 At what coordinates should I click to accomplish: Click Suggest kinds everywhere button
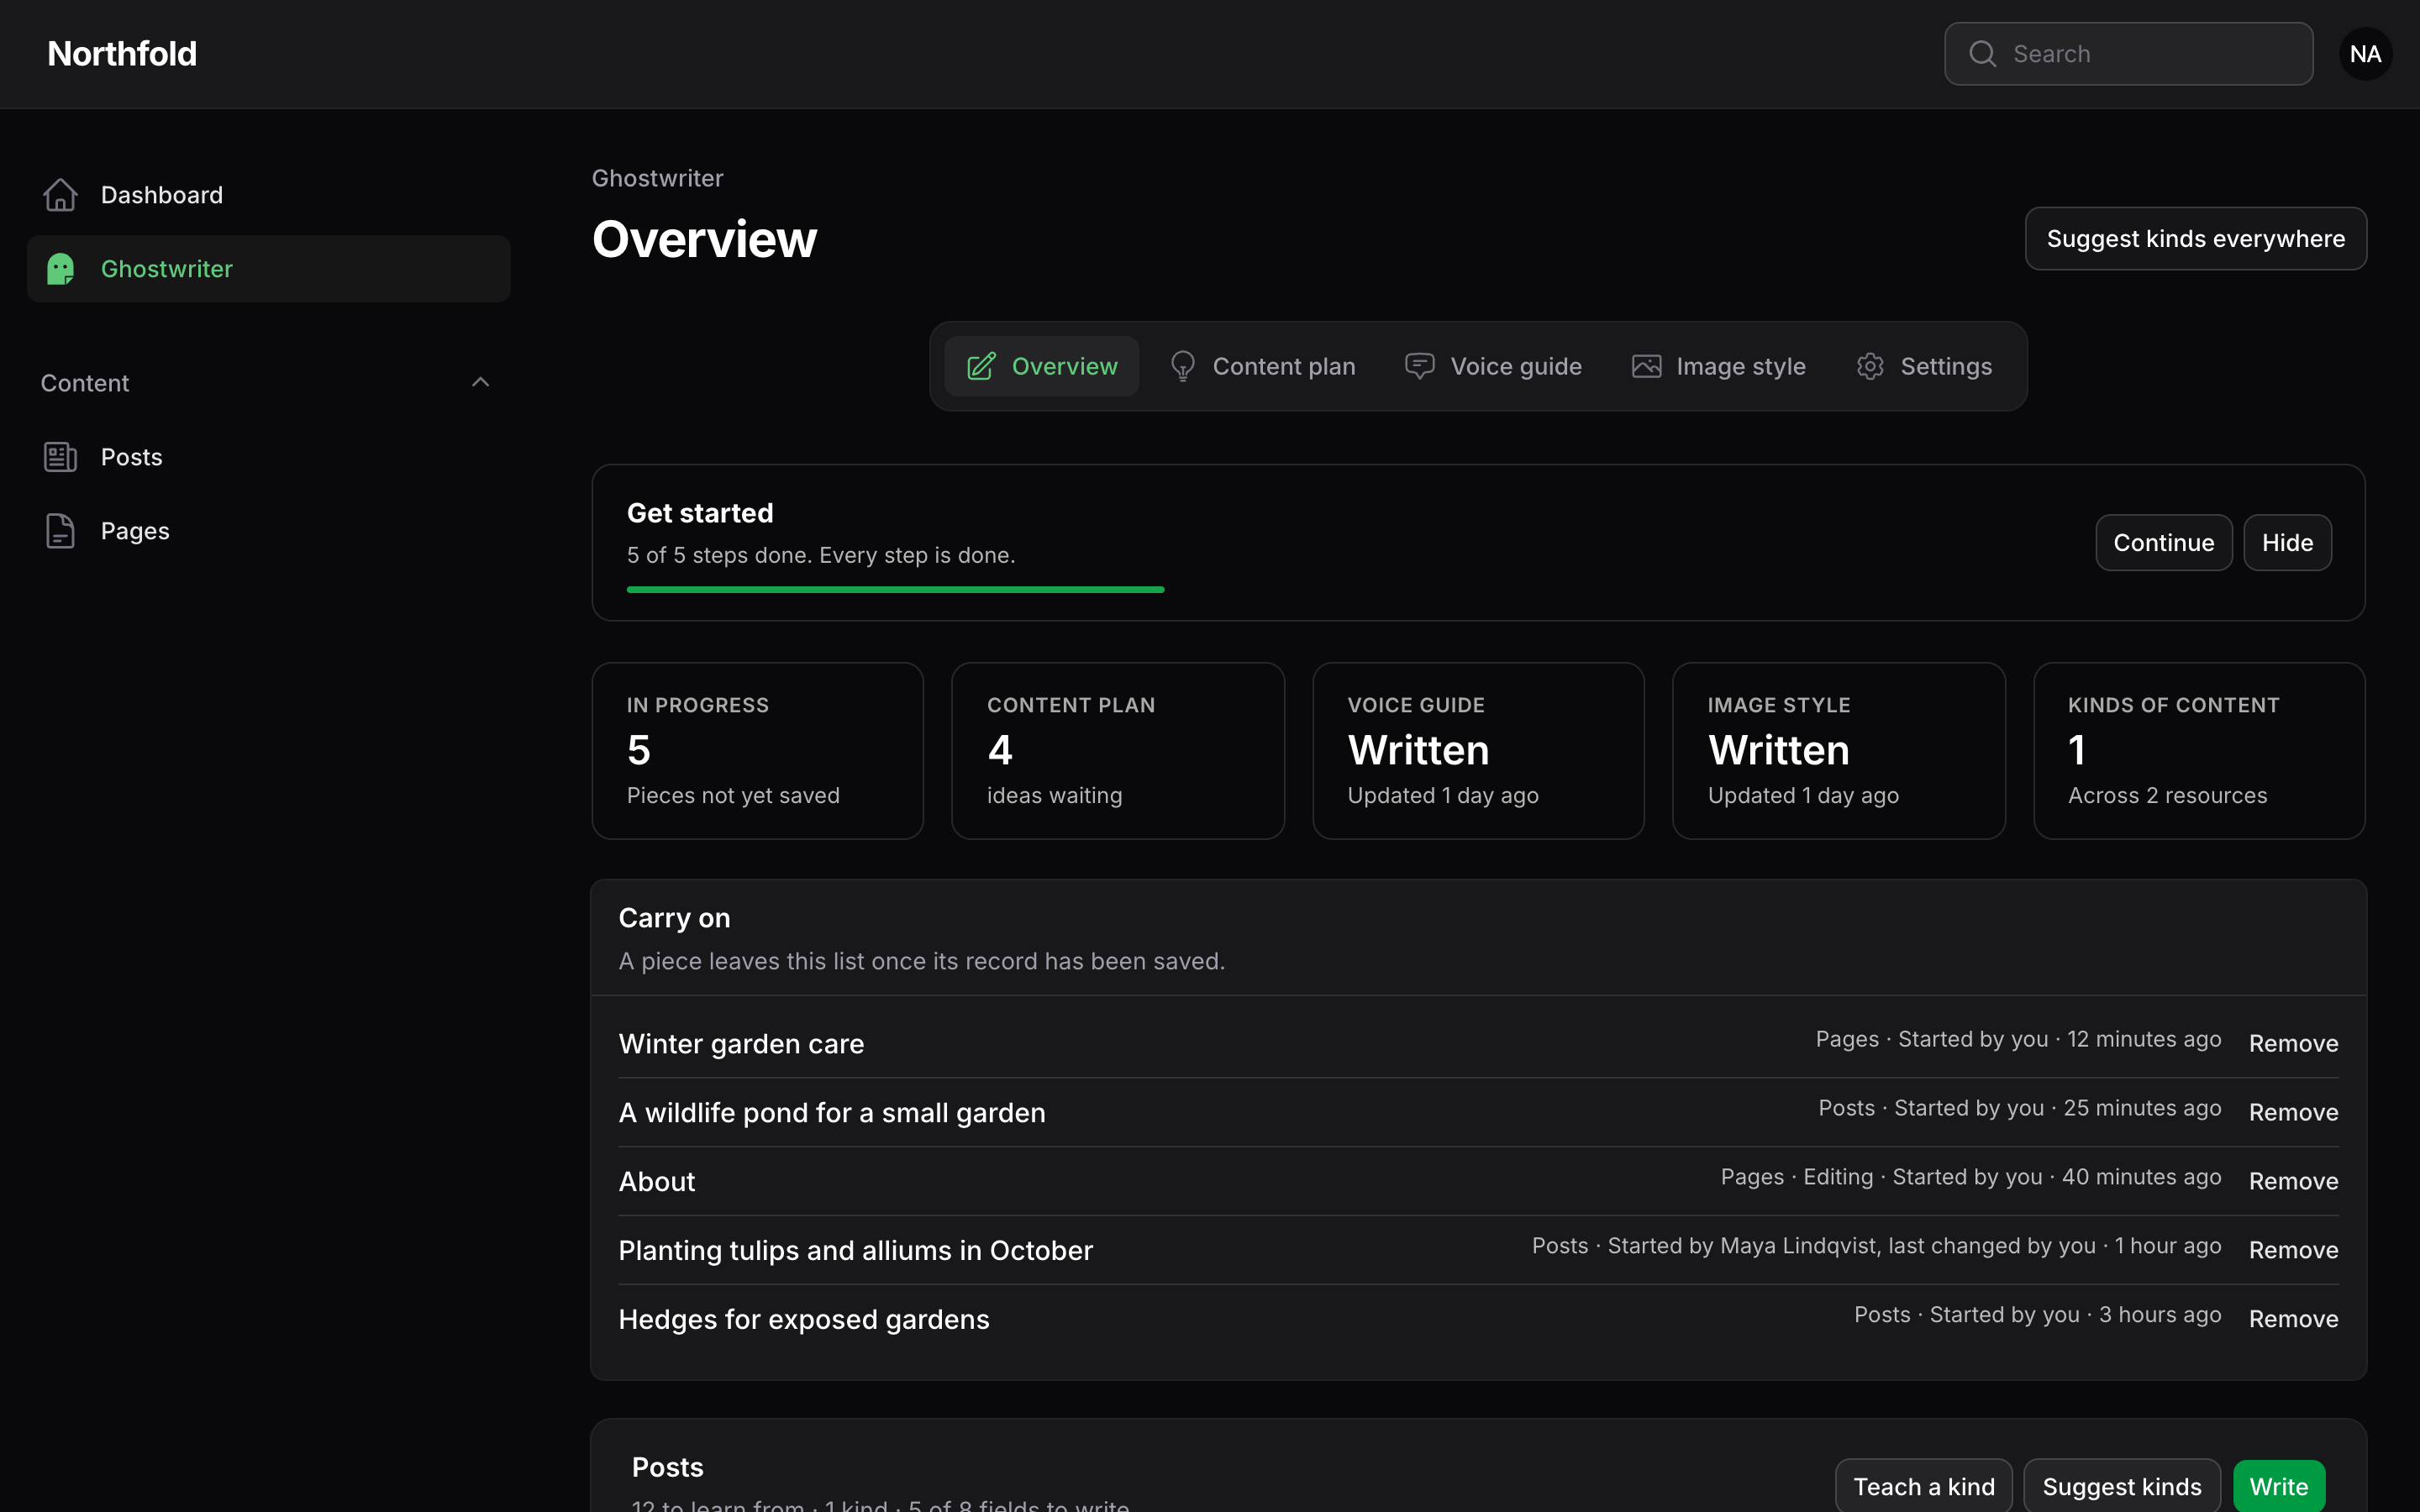(x=2196, y=239)
